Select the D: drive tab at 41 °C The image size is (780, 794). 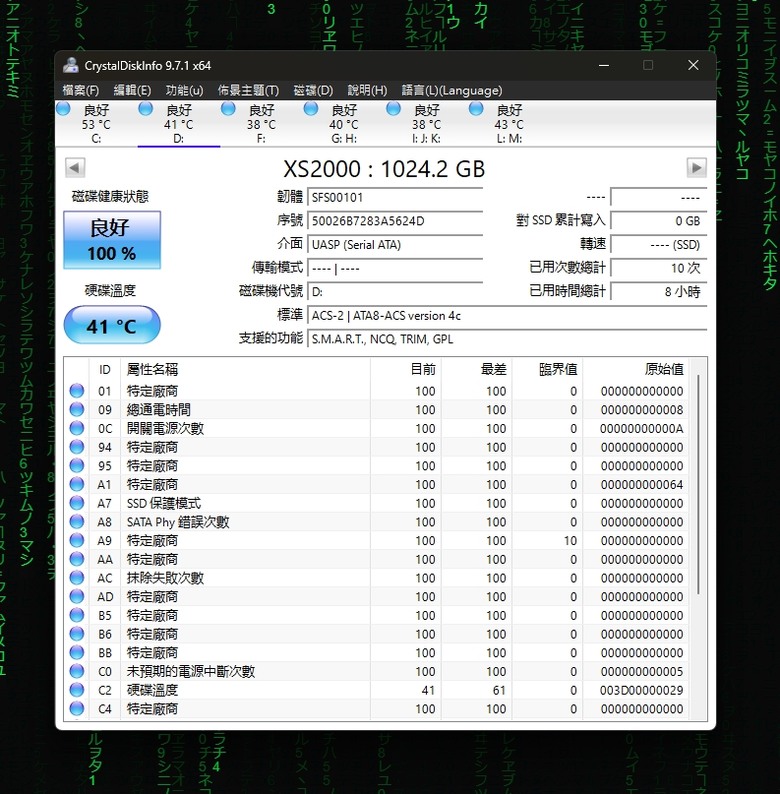(179, 124)
